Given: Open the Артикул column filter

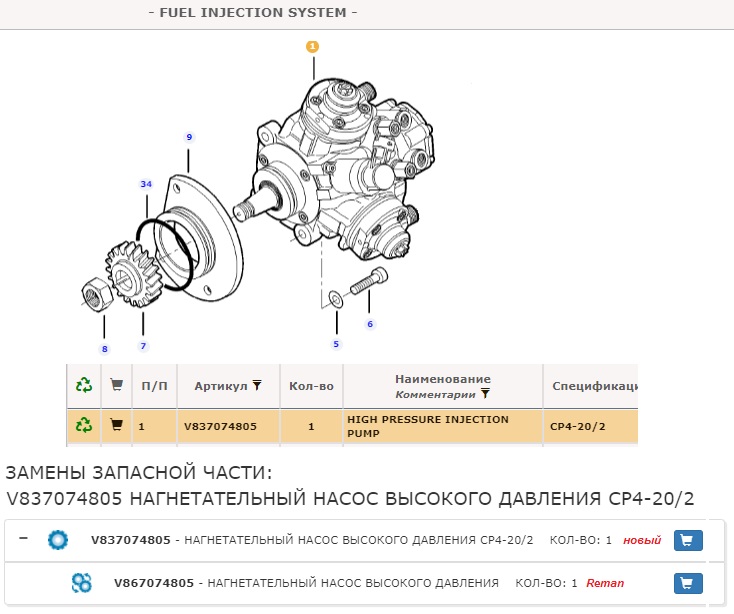Looking at the screenshot, I should (257, 385).
